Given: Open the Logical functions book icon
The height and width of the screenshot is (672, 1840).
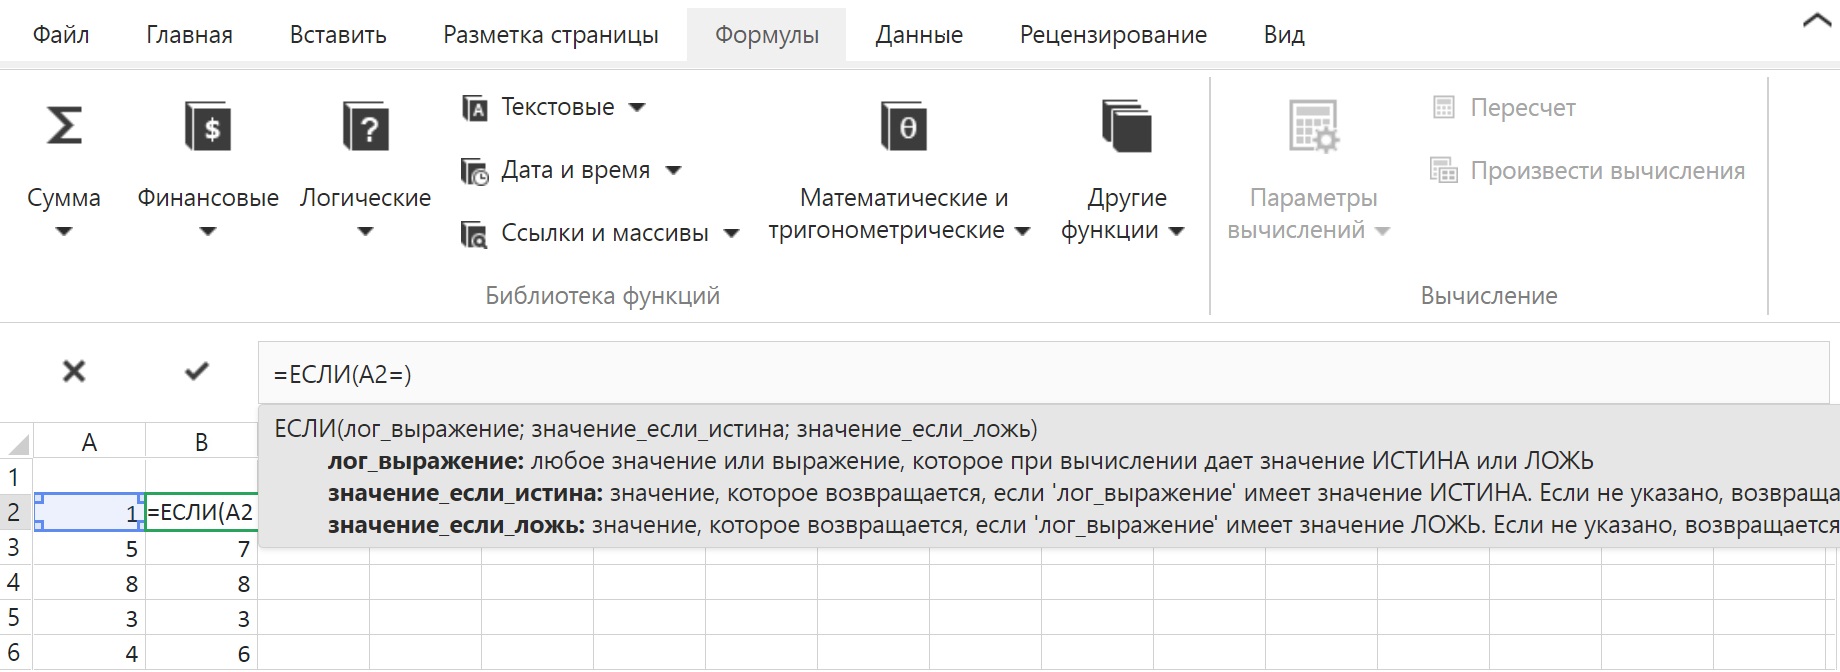Looking at the screenshot, I should tap(365, 126).
